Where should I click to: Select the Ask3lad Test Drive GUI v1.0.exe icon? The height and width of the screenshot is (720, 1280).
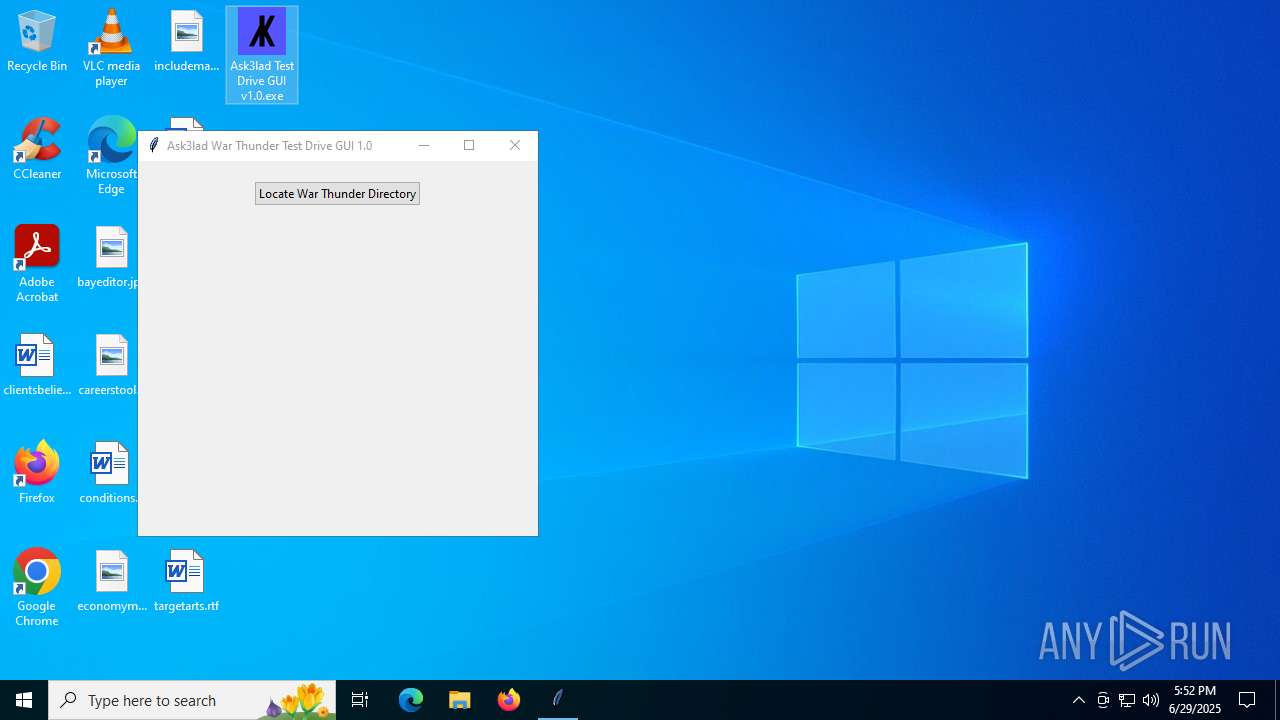point(262,55)
